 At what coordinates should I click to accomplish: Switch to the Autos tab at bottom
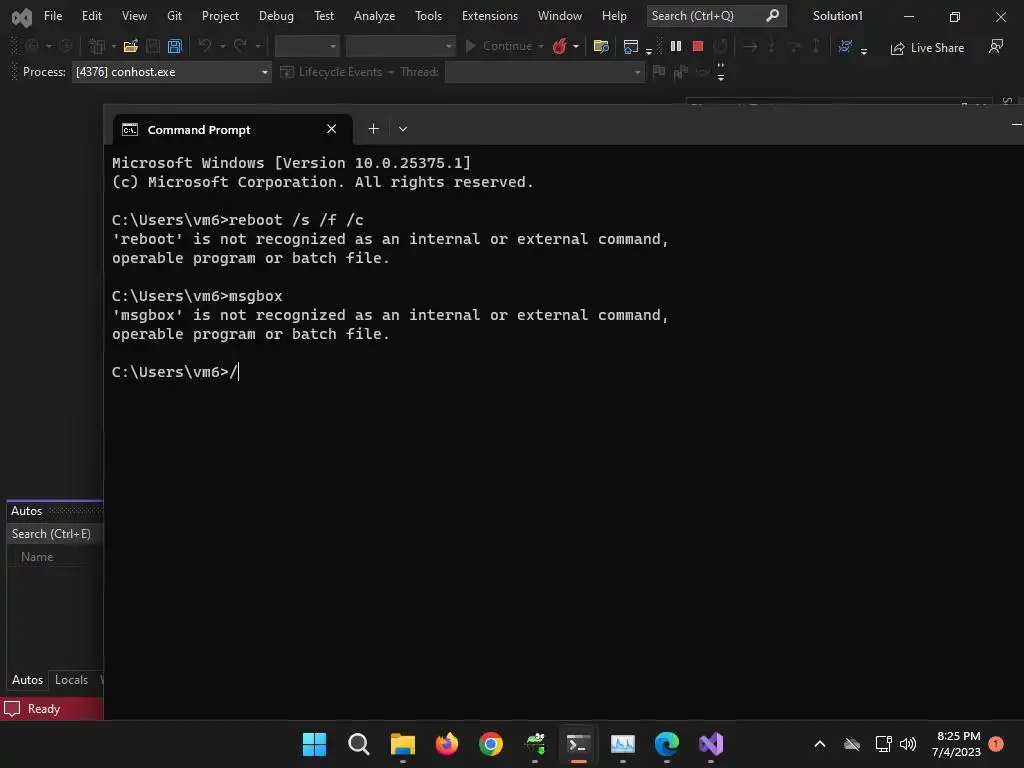pos(27,680)
